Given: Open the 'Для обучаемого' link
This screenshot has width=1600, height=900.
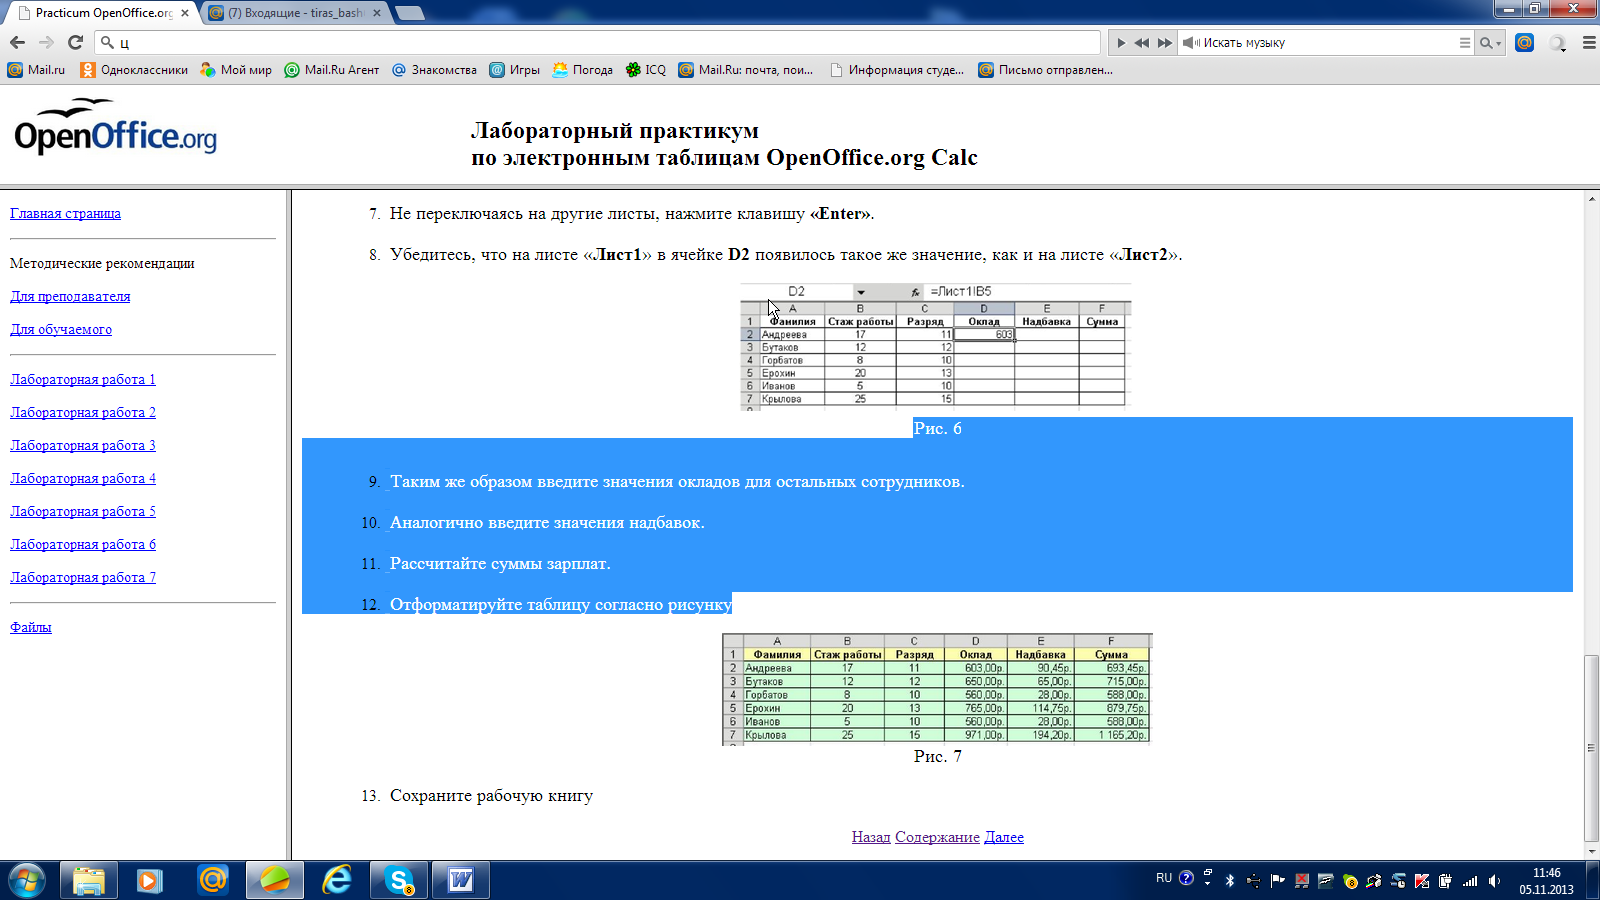Looking at the screenshot, I should (x=61, y=329).
